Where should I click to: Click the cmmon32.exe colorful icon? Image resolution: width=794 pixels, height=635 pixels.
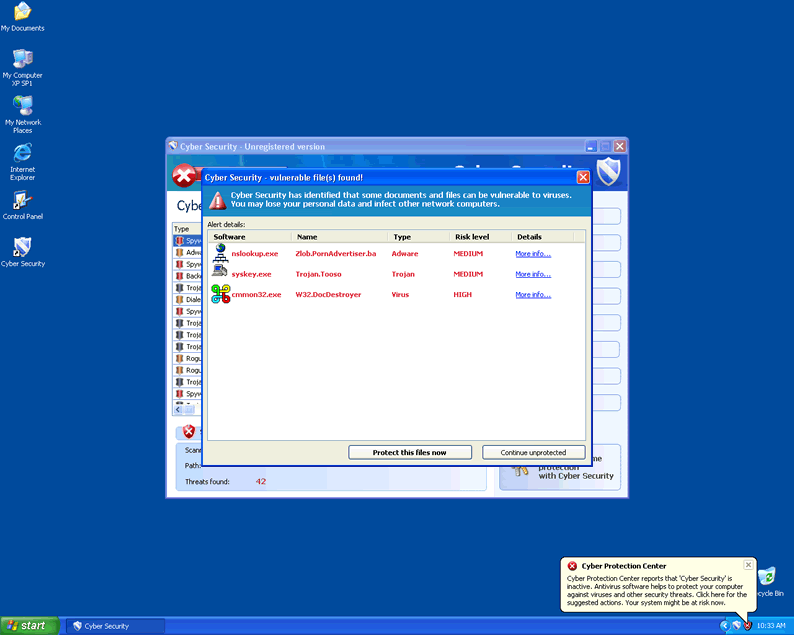(220, 295)
